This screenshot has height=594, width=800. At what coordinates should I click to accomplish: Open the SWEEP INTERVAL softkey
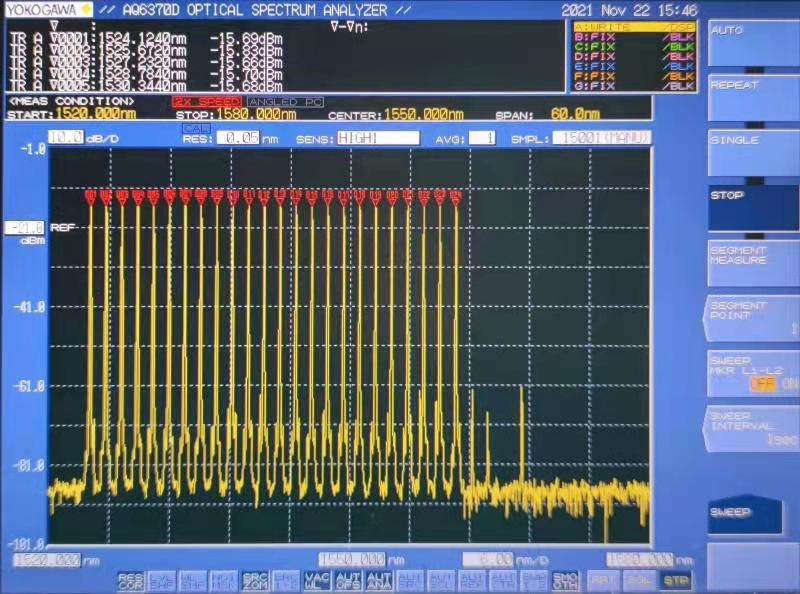point(753,429)
